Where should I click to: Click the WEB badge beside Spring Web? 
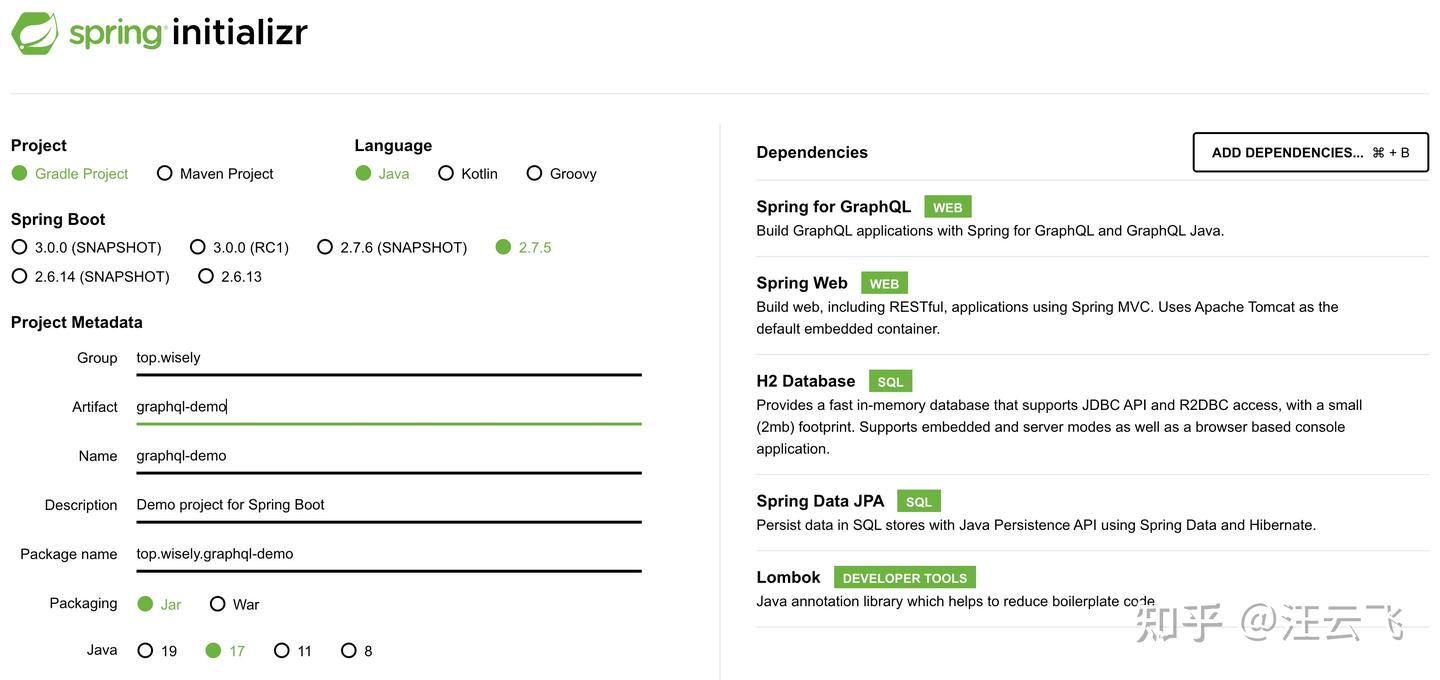click(883, 283)
